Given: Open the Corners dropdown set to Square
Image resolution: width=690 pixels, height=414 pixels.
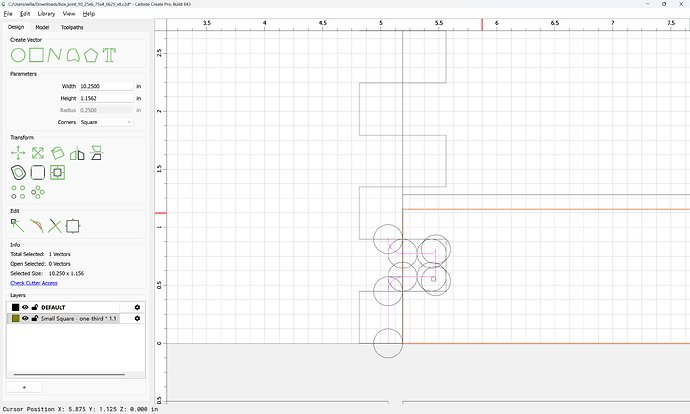Looking at the screenshot, I should (x=106, y=122).
